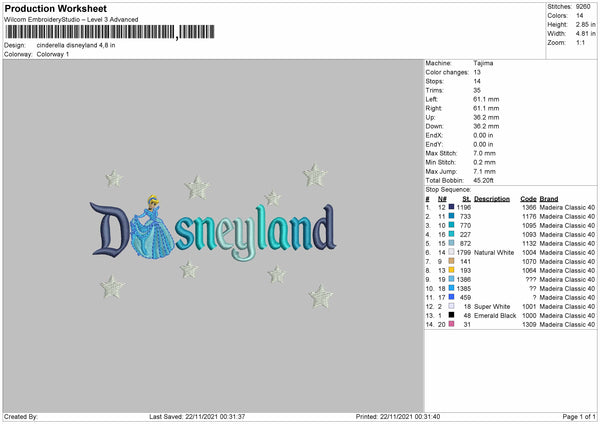The height and width of the screenshot is (424, 600).
Task: Click the light blue swatch with 1386 stitches
Action: pos(452,279)
